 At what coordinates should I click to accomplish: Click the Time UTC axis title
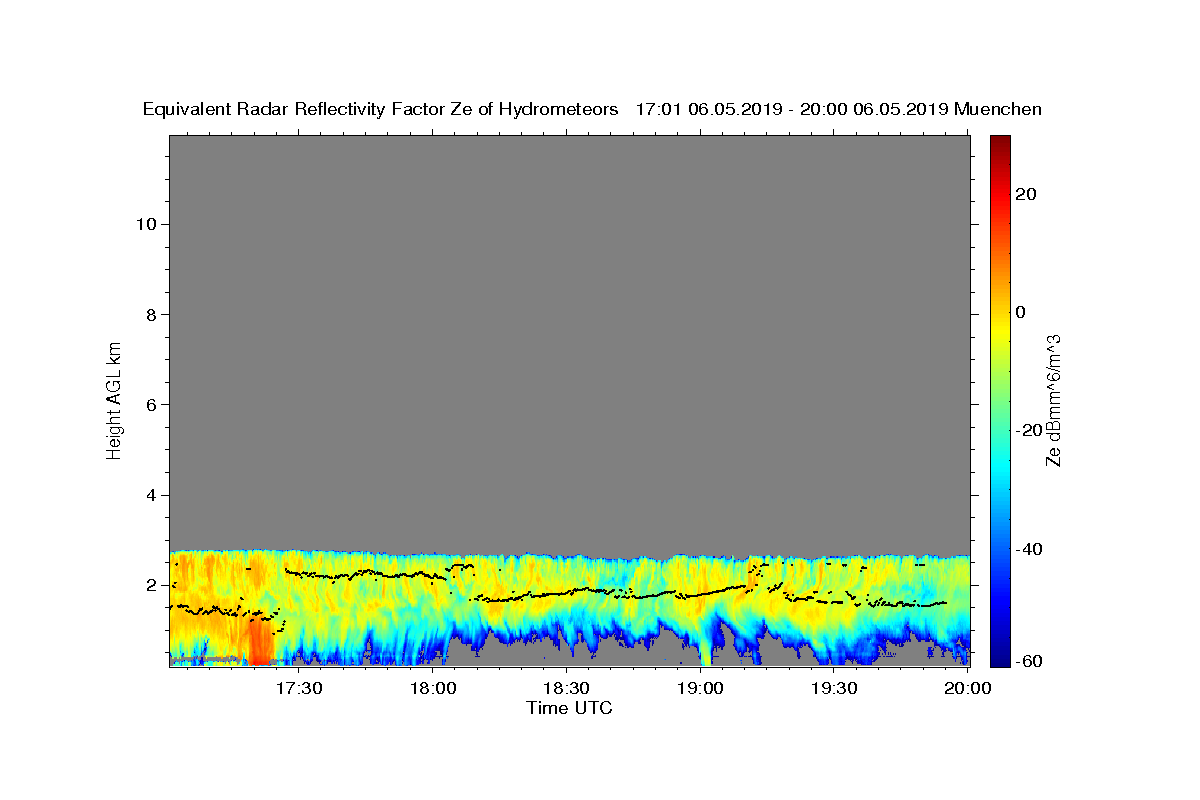click(x=569, y=709)
